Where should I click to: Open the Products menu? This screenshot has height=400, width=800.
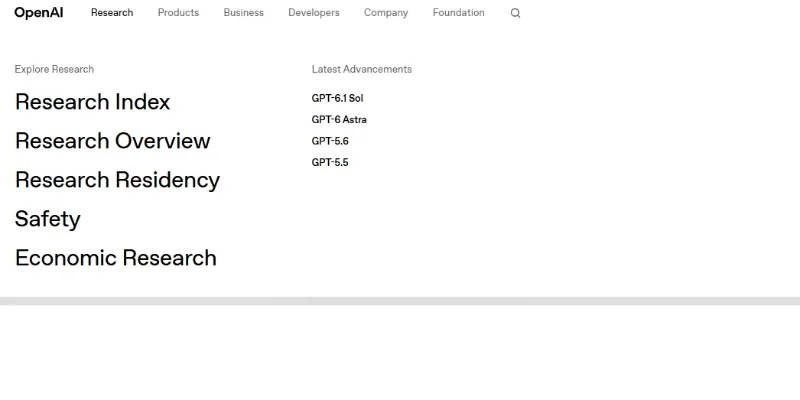[x=178, y=13]
